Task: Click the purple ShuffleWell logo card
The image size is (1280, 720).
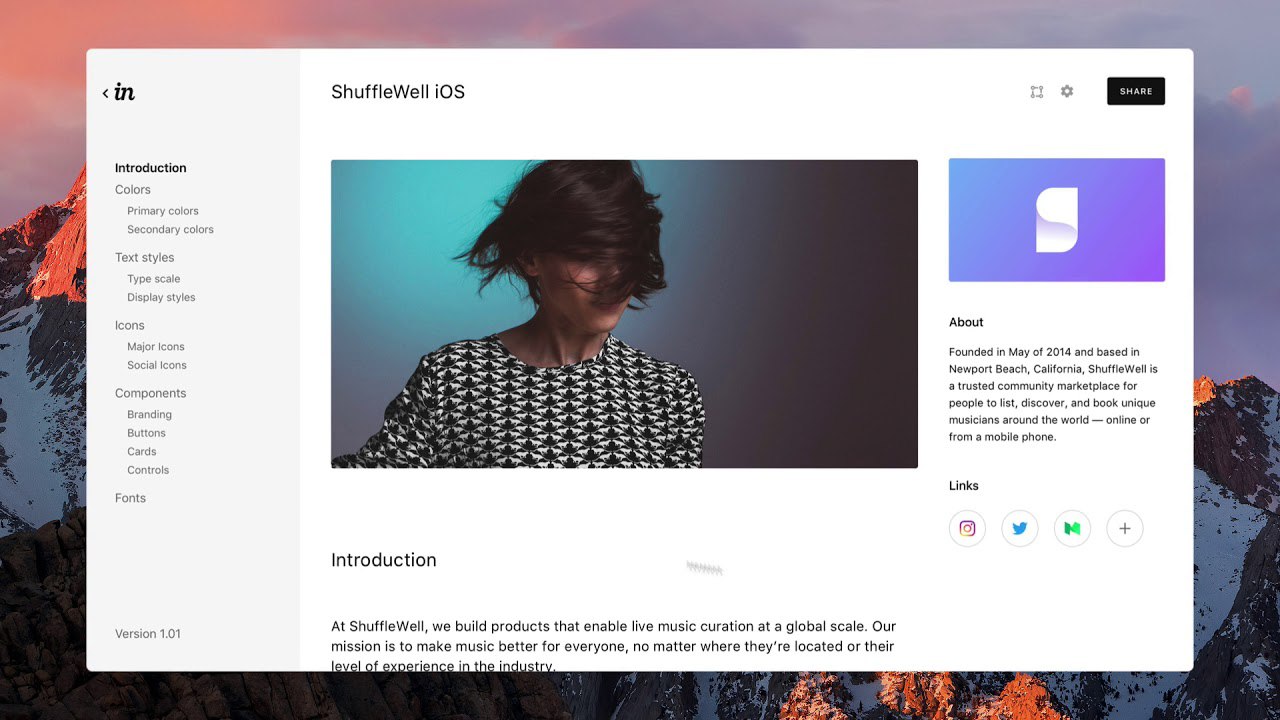Action: 1057,220
